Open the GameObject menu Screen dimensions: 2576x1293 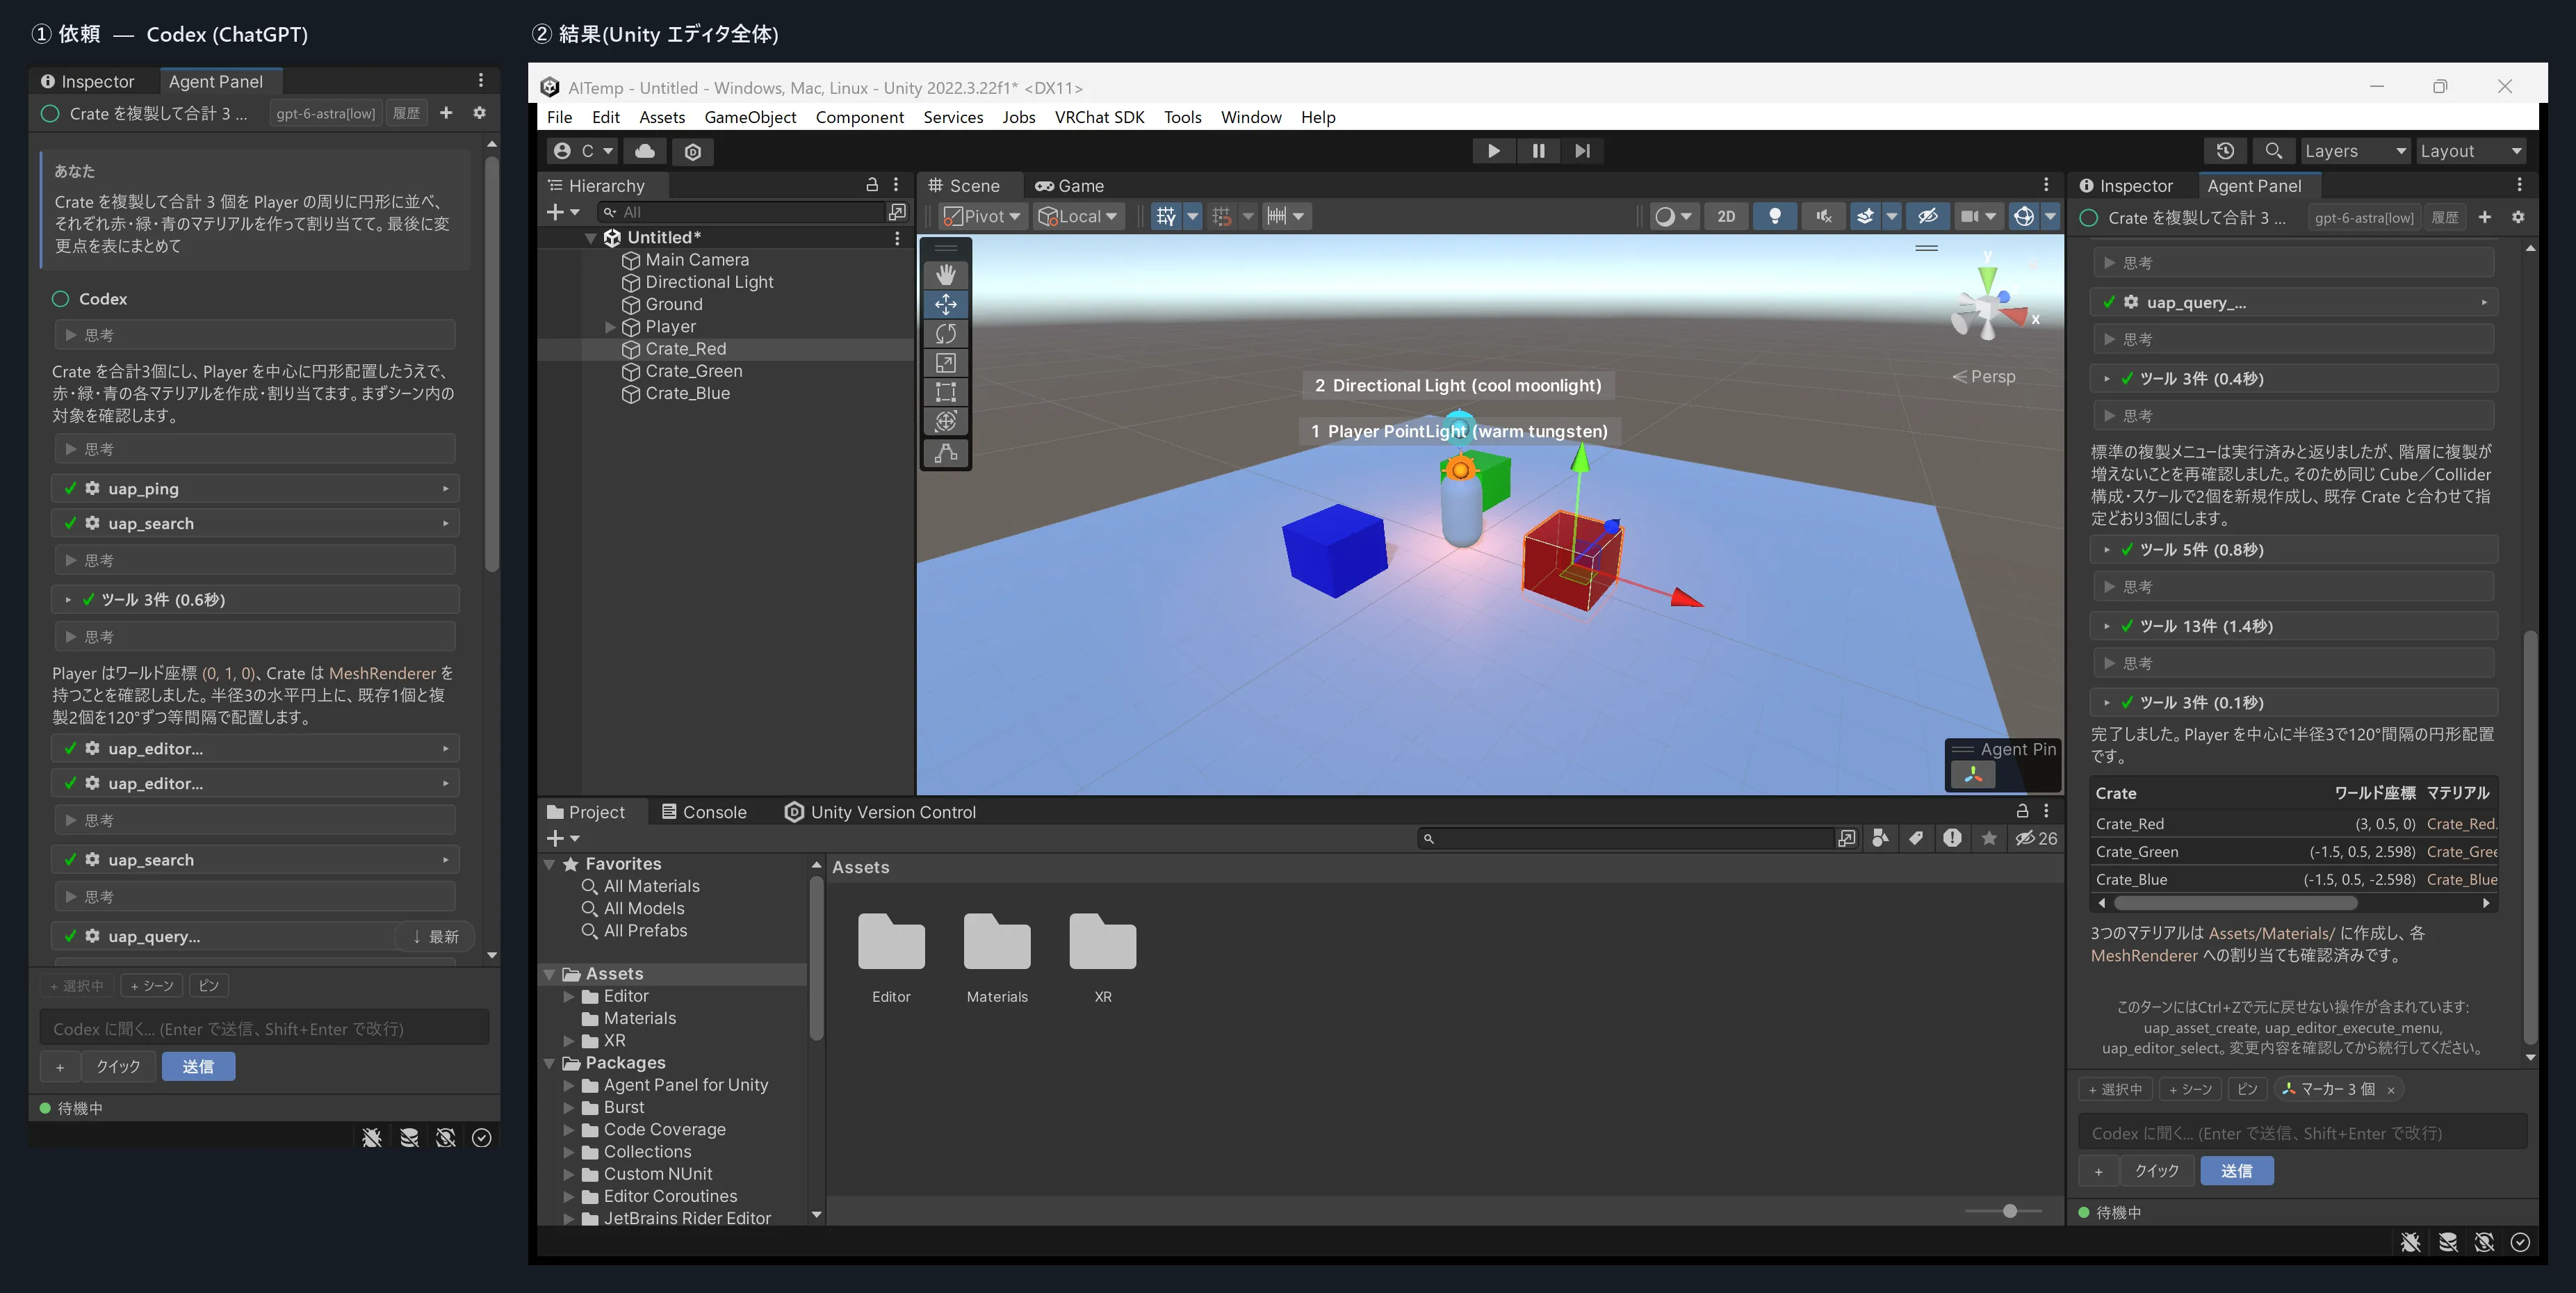(x=750, y=117)
